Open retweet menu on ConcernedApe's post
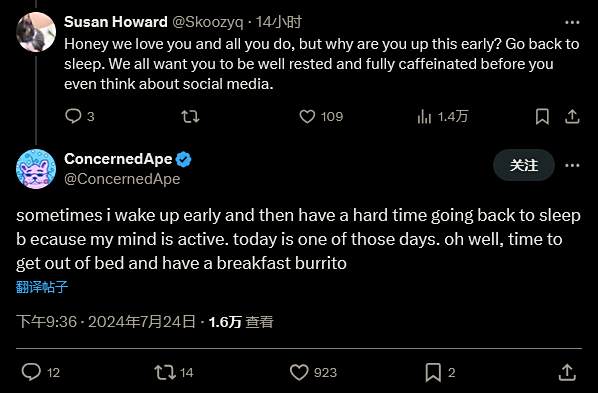 (165, 372)
